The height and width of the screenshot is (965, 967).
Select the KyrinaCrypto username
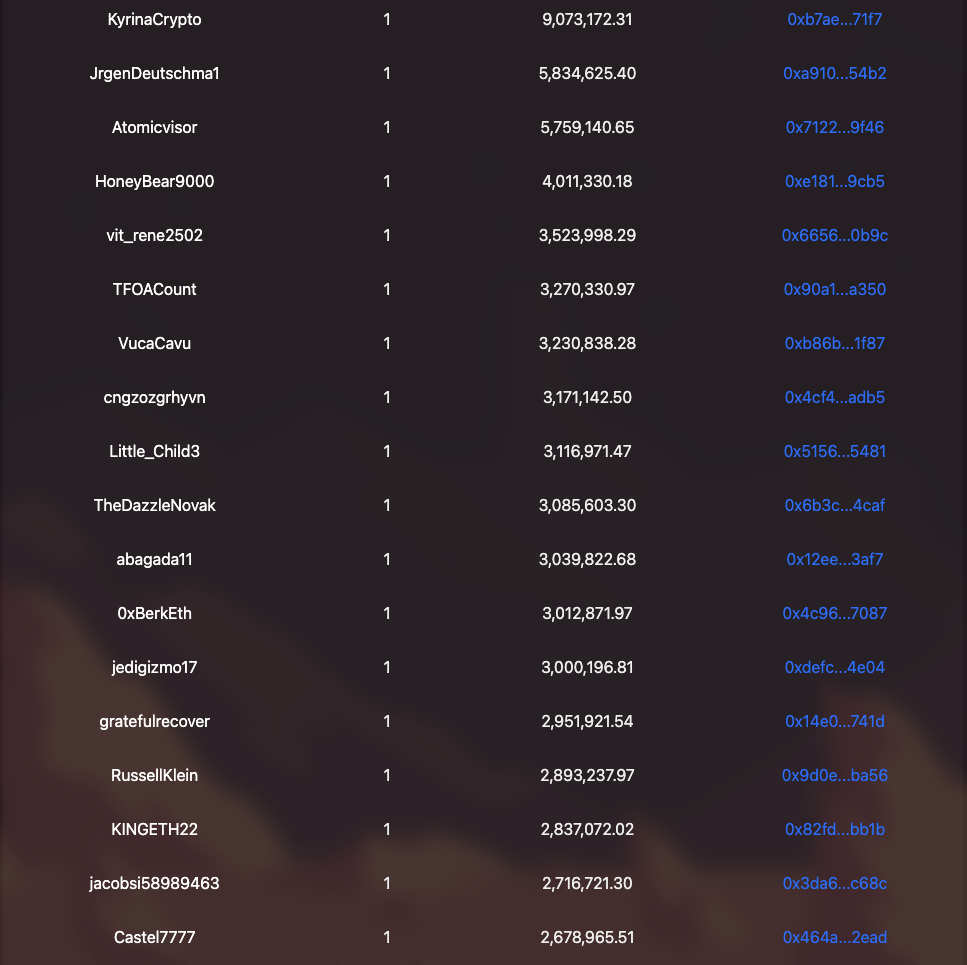pyautogui.click(x=154, y=19)
